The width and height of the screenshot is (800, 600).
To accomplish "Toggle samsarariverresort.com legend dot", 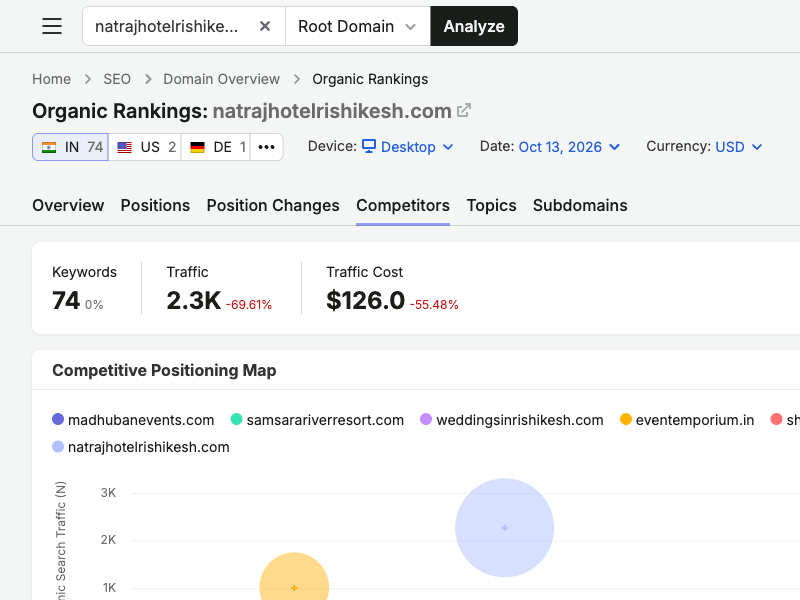I will (x=236, y=419).
